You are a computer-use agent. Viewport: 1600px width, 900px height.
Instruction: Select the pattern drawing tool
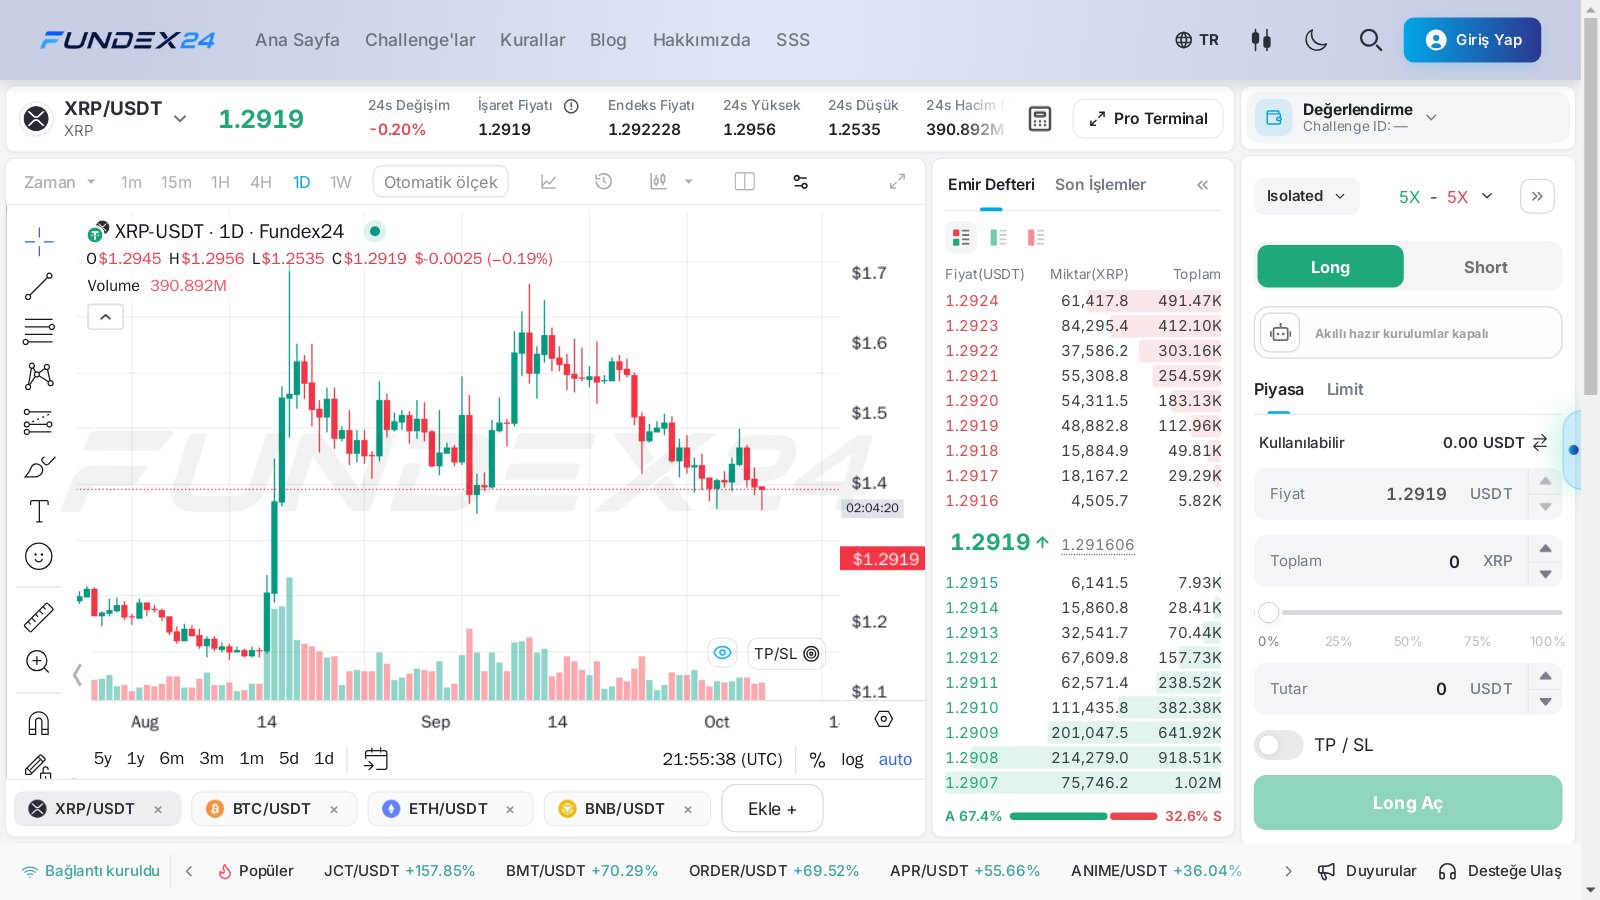point(39,376)
